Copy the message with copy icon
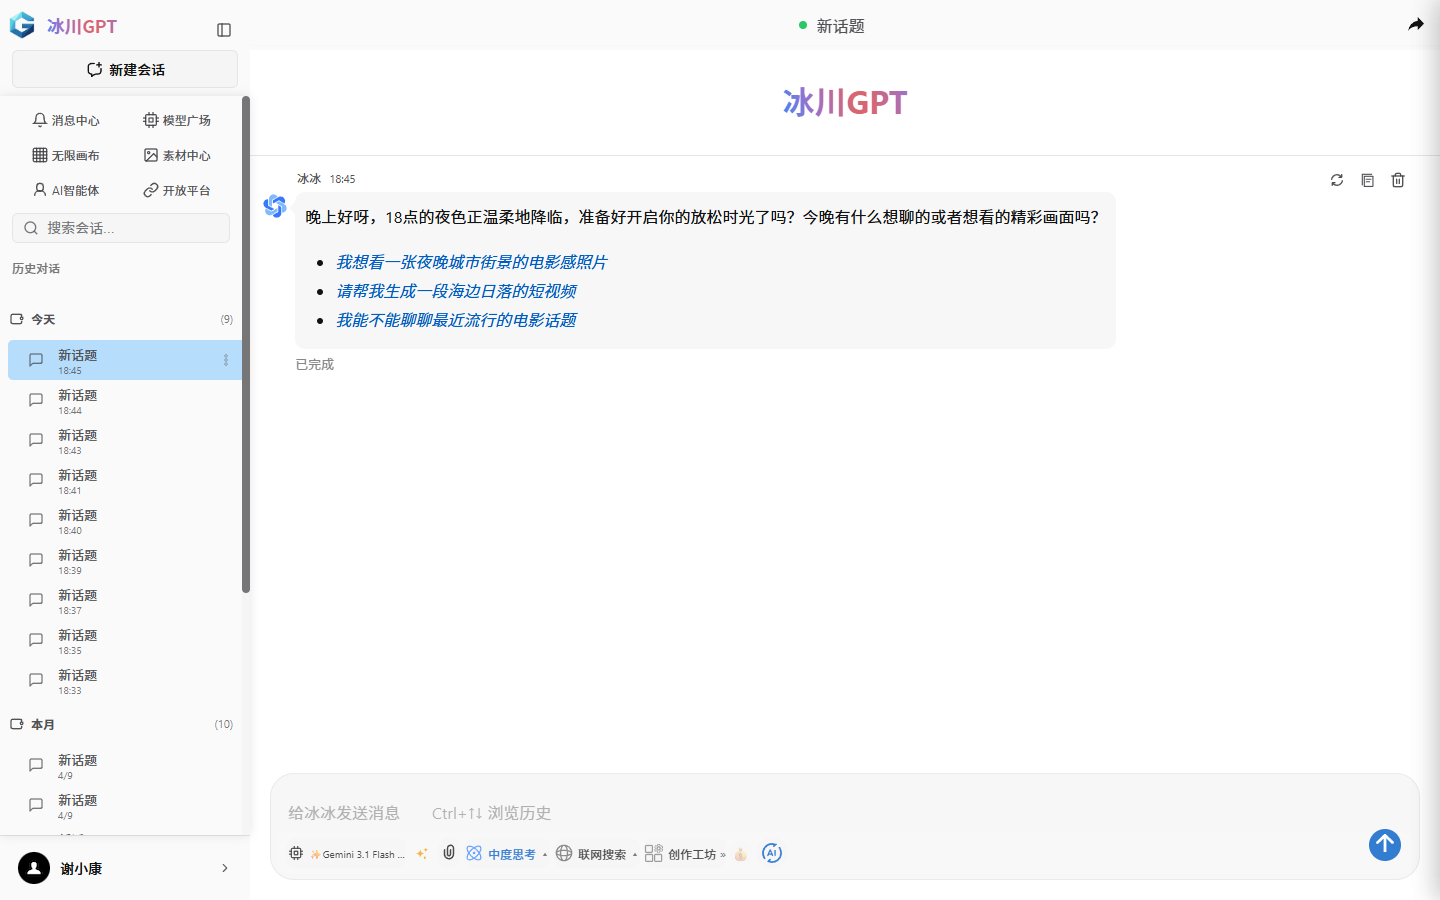The image size is (1440, 900). point(1368,180)
